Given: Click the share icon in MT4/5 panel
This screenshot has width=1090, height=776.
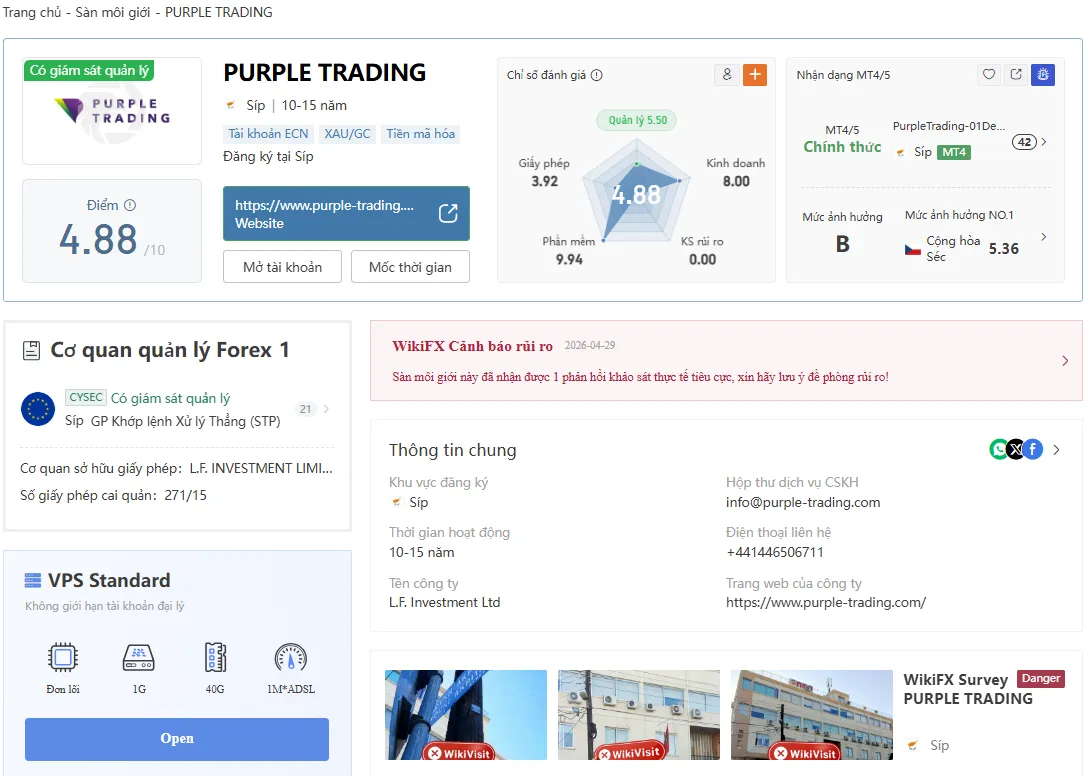Looking at the screenshot, I should click(1016, 74).
